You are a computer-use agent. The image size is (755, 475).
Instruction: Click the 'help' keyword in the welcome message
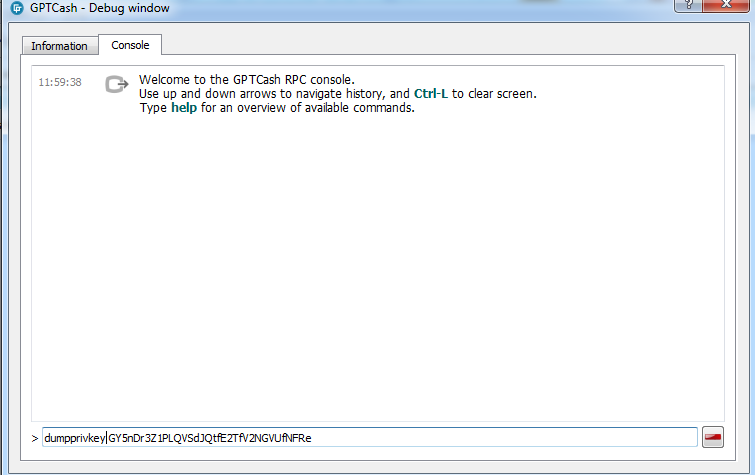click(184, 107)
